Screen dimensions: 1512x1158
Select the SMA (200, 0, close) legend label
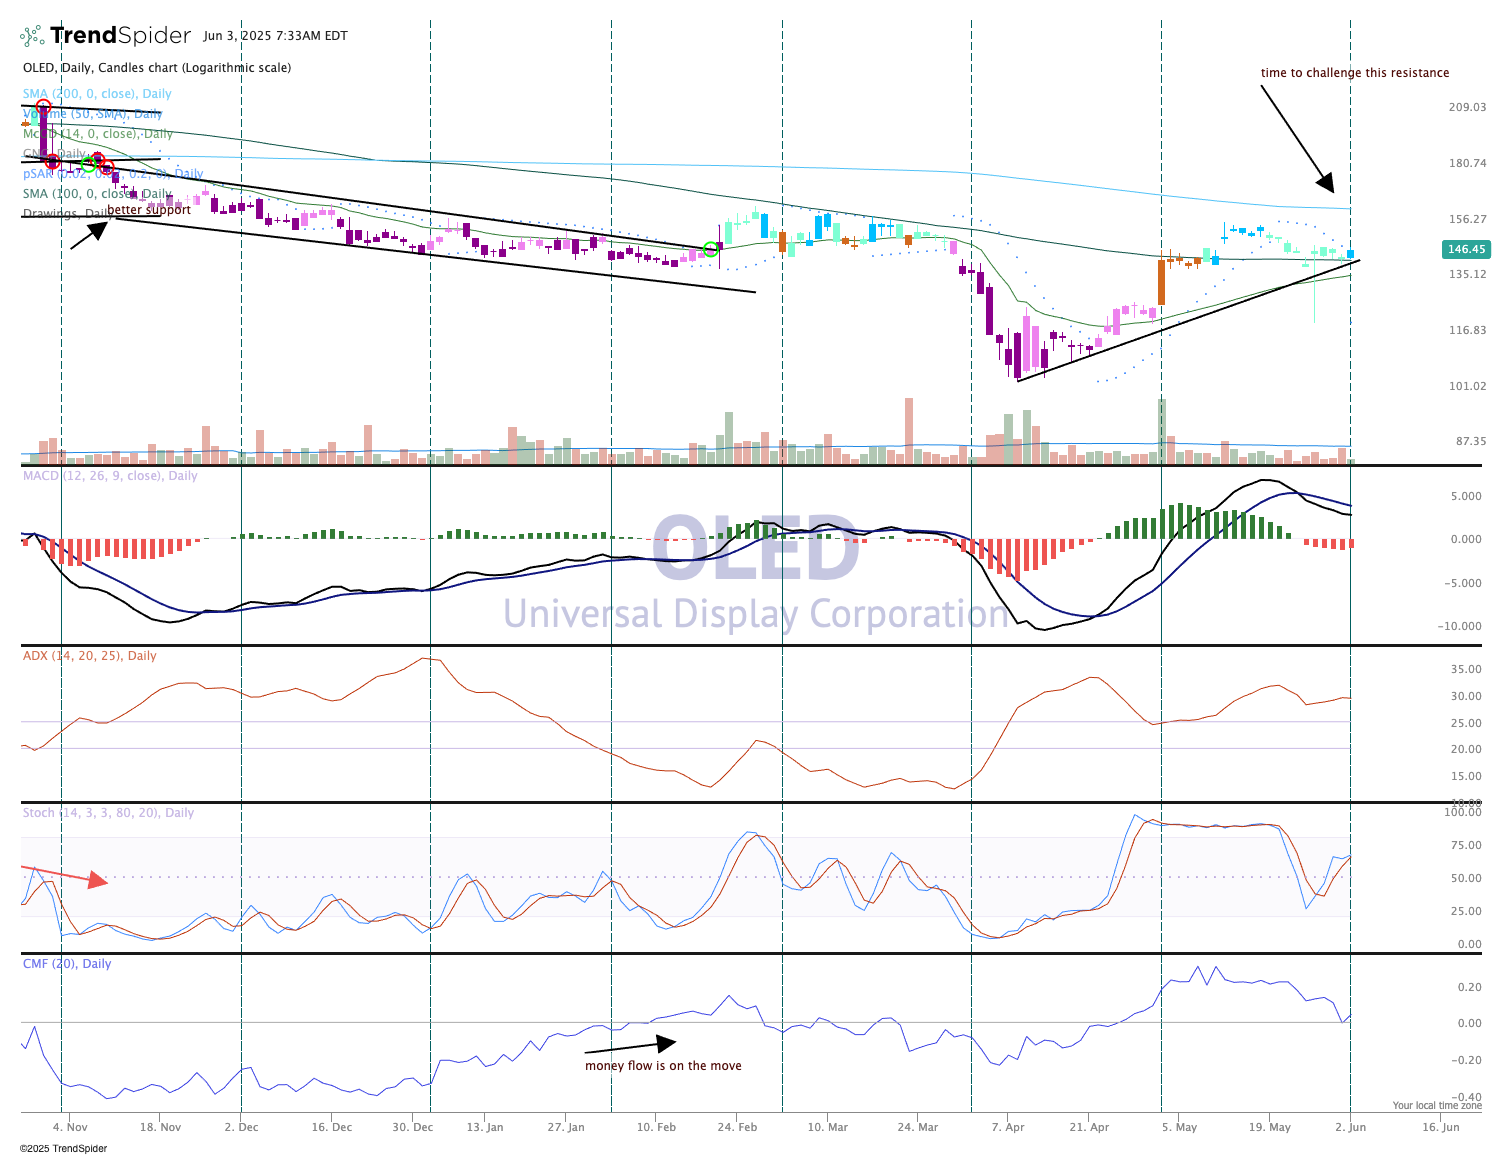(x=97, y=94)
